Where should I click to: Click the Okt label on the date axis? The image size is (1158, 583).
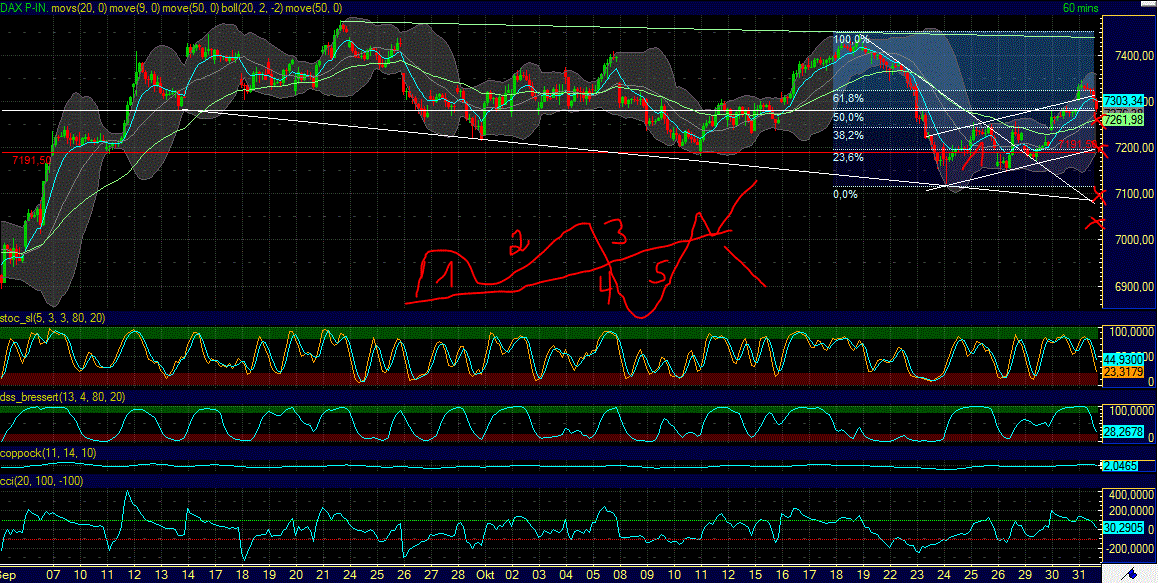point(487,576)
